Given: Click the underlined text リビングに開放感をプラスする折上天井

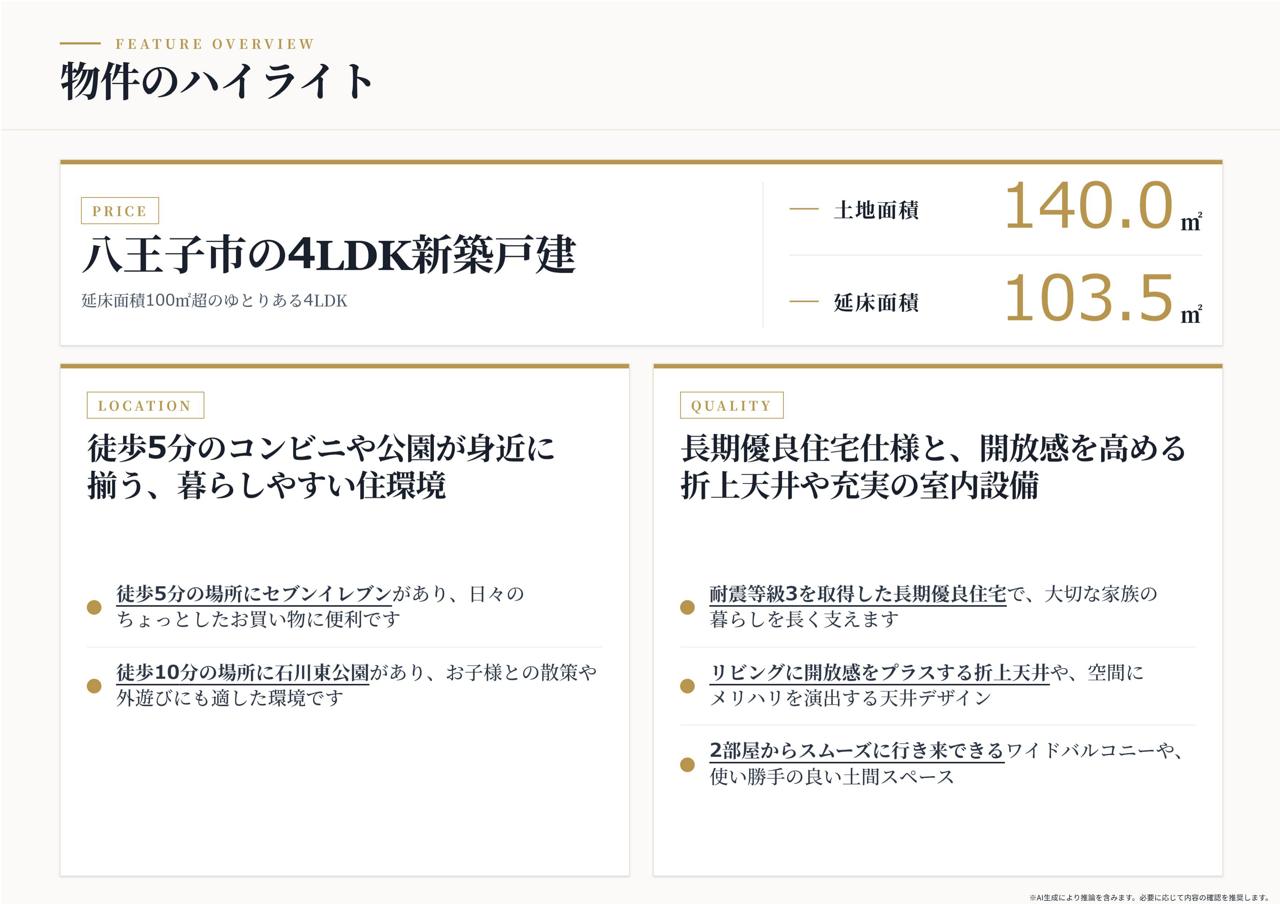Looking at the screenshot, I should [880, 673].
